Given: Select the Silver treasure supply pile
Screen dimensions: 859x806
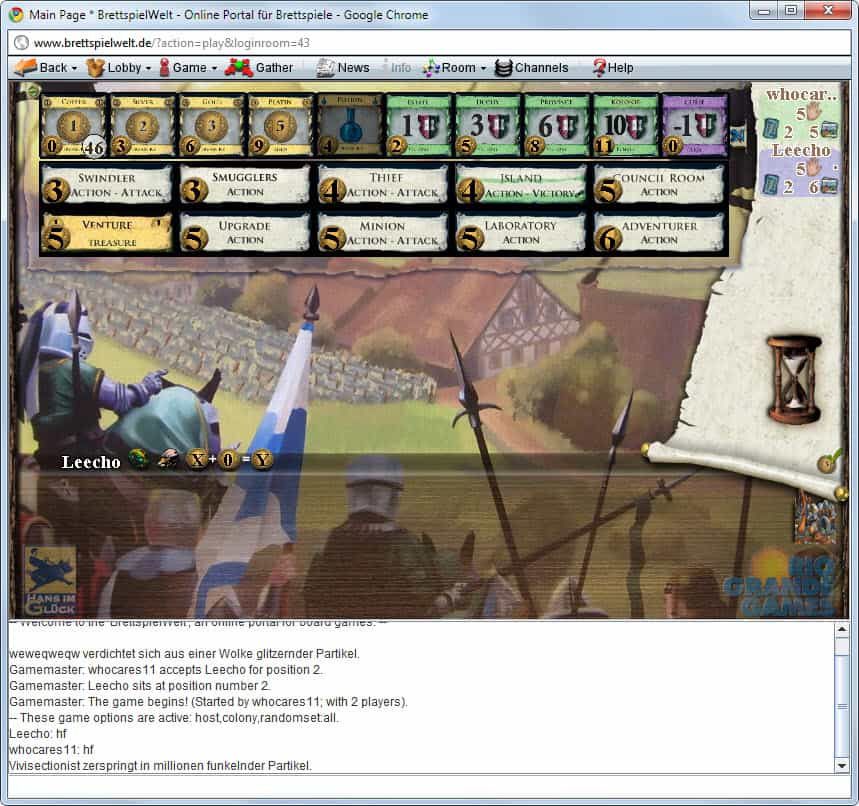Looking at the screenshot, I should (142, 125).
